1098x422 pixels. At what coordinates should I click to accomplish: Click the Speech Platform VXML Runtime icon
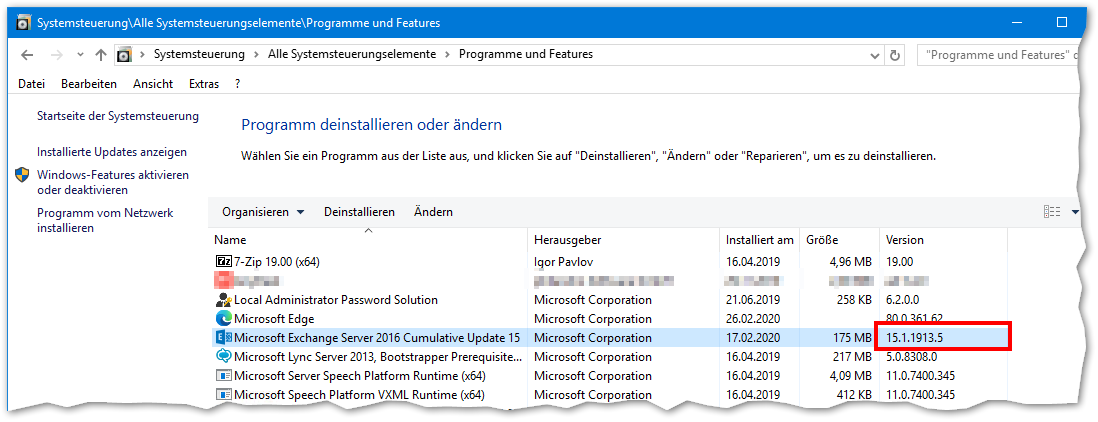pyautogui.click(x=223, y=395)
